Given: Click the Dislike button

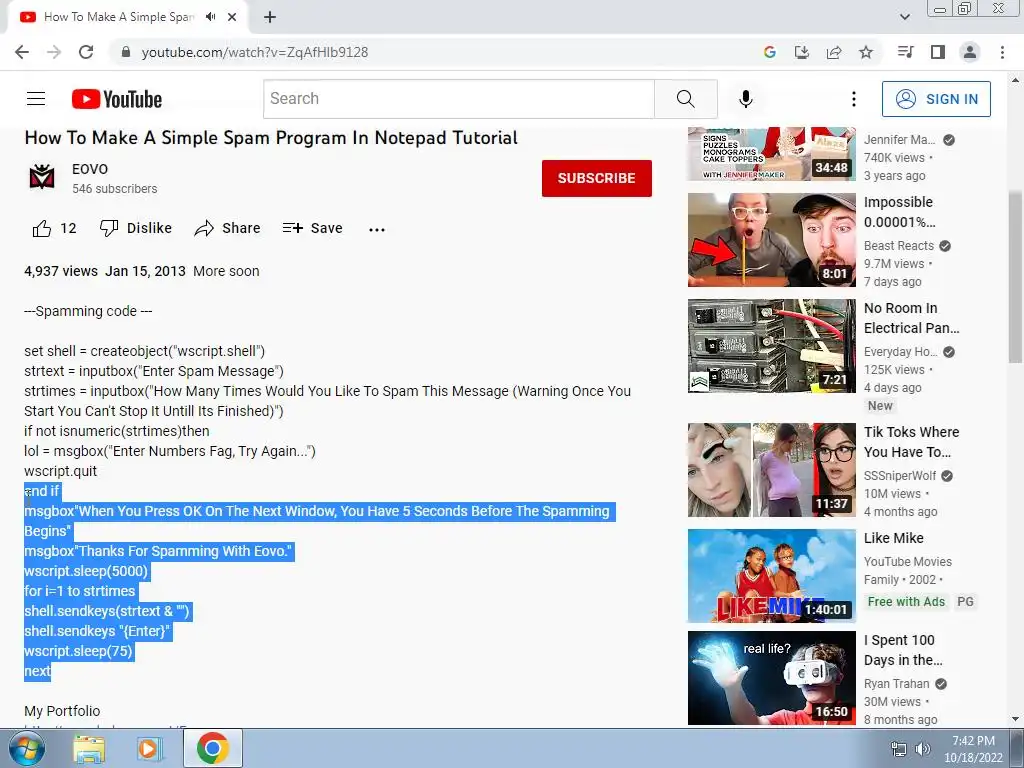Looking at the screenshot, I should click(136, 229).
